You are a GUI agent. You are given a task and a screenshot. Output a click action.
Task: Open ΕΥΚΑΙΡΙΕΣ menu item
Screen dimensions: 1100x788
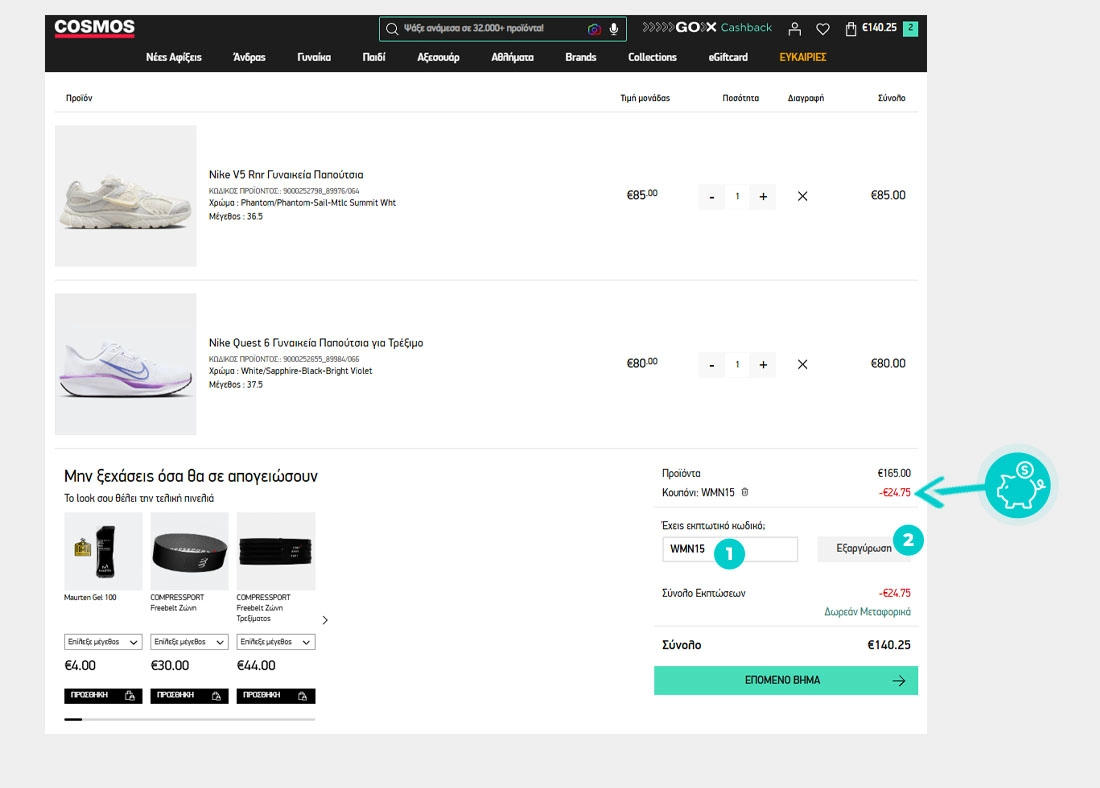(803, 58)
